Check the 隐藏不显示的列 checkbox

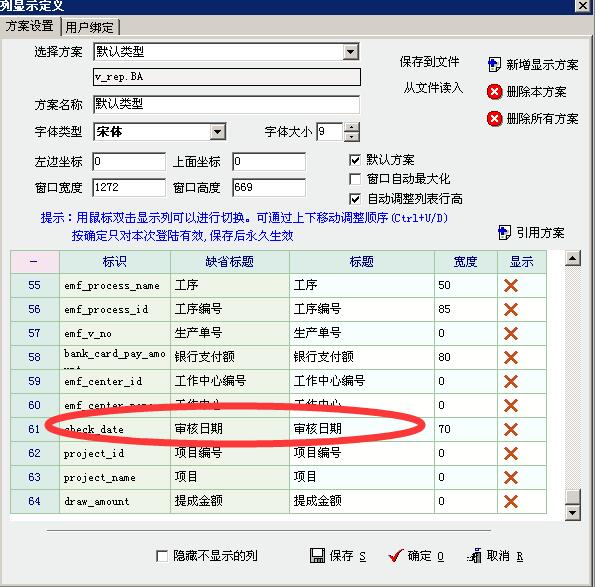pyautogui.click(x=162, y=556)
